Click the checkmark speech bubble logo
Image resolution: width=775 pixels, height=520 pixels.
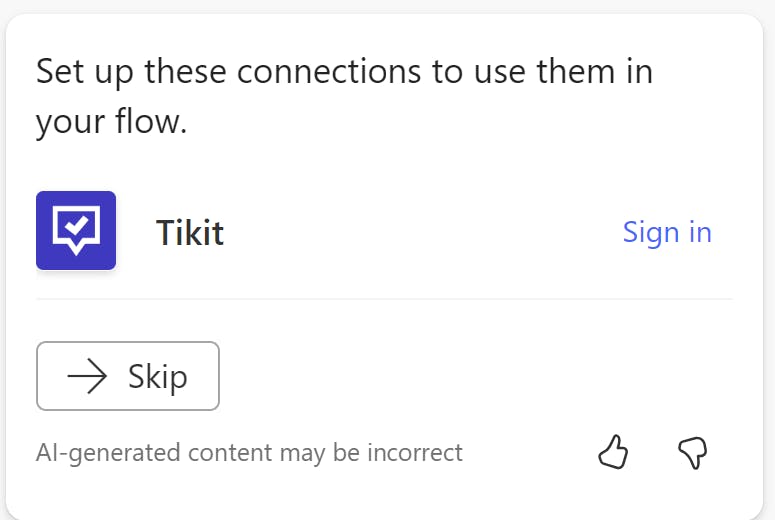click(76, 229)
